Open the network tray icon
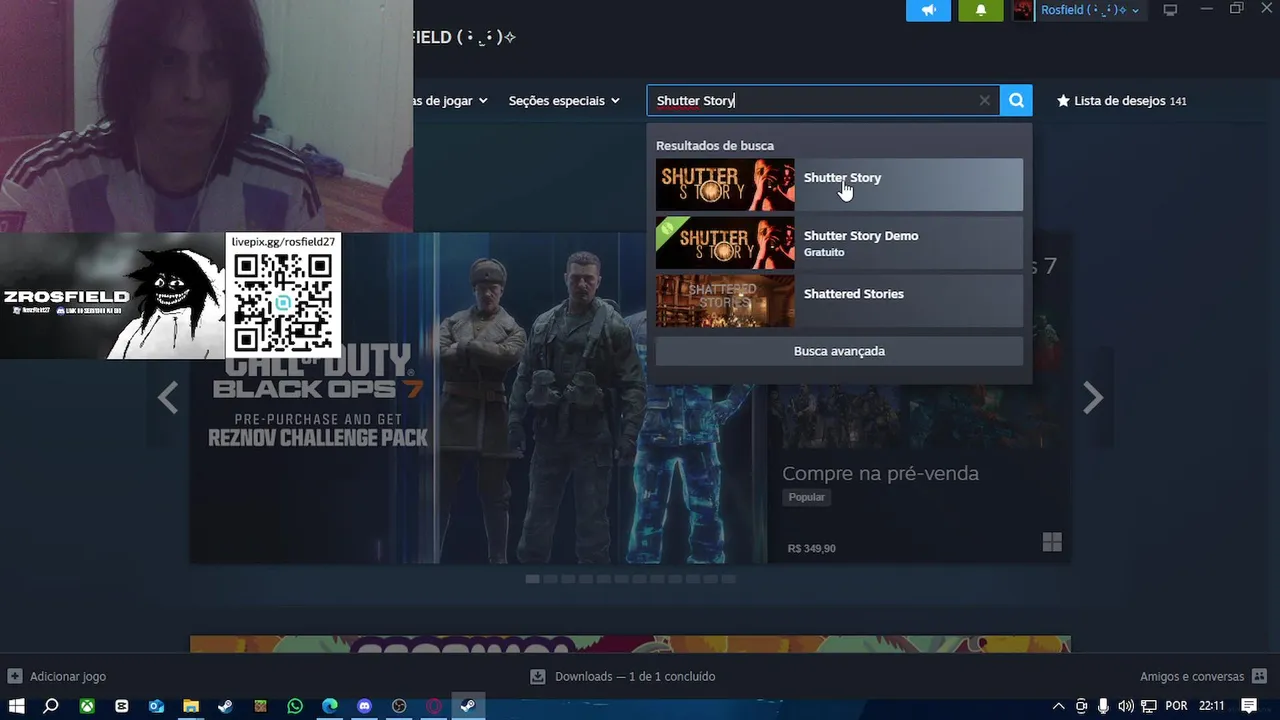Viewport: 1280px width, 720px height. pos(1149,706)
